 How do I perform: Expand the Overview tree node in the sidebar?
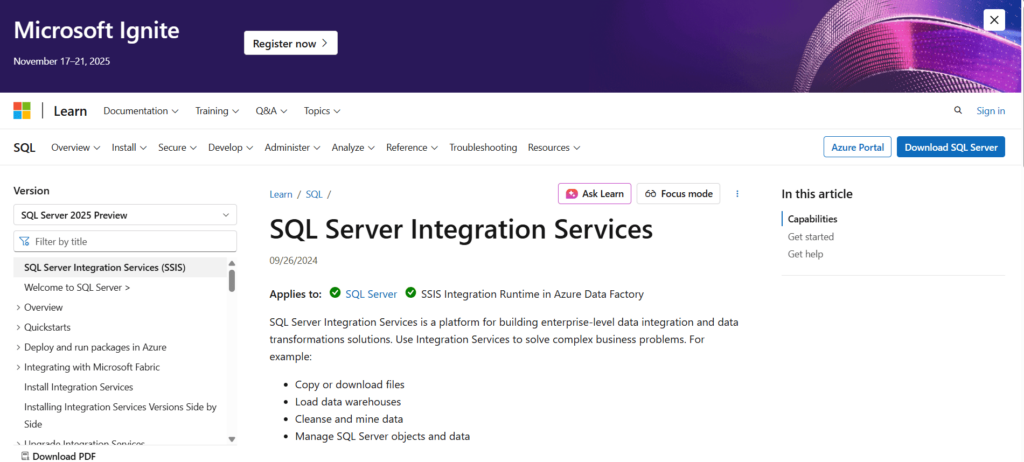coord(19,307)
